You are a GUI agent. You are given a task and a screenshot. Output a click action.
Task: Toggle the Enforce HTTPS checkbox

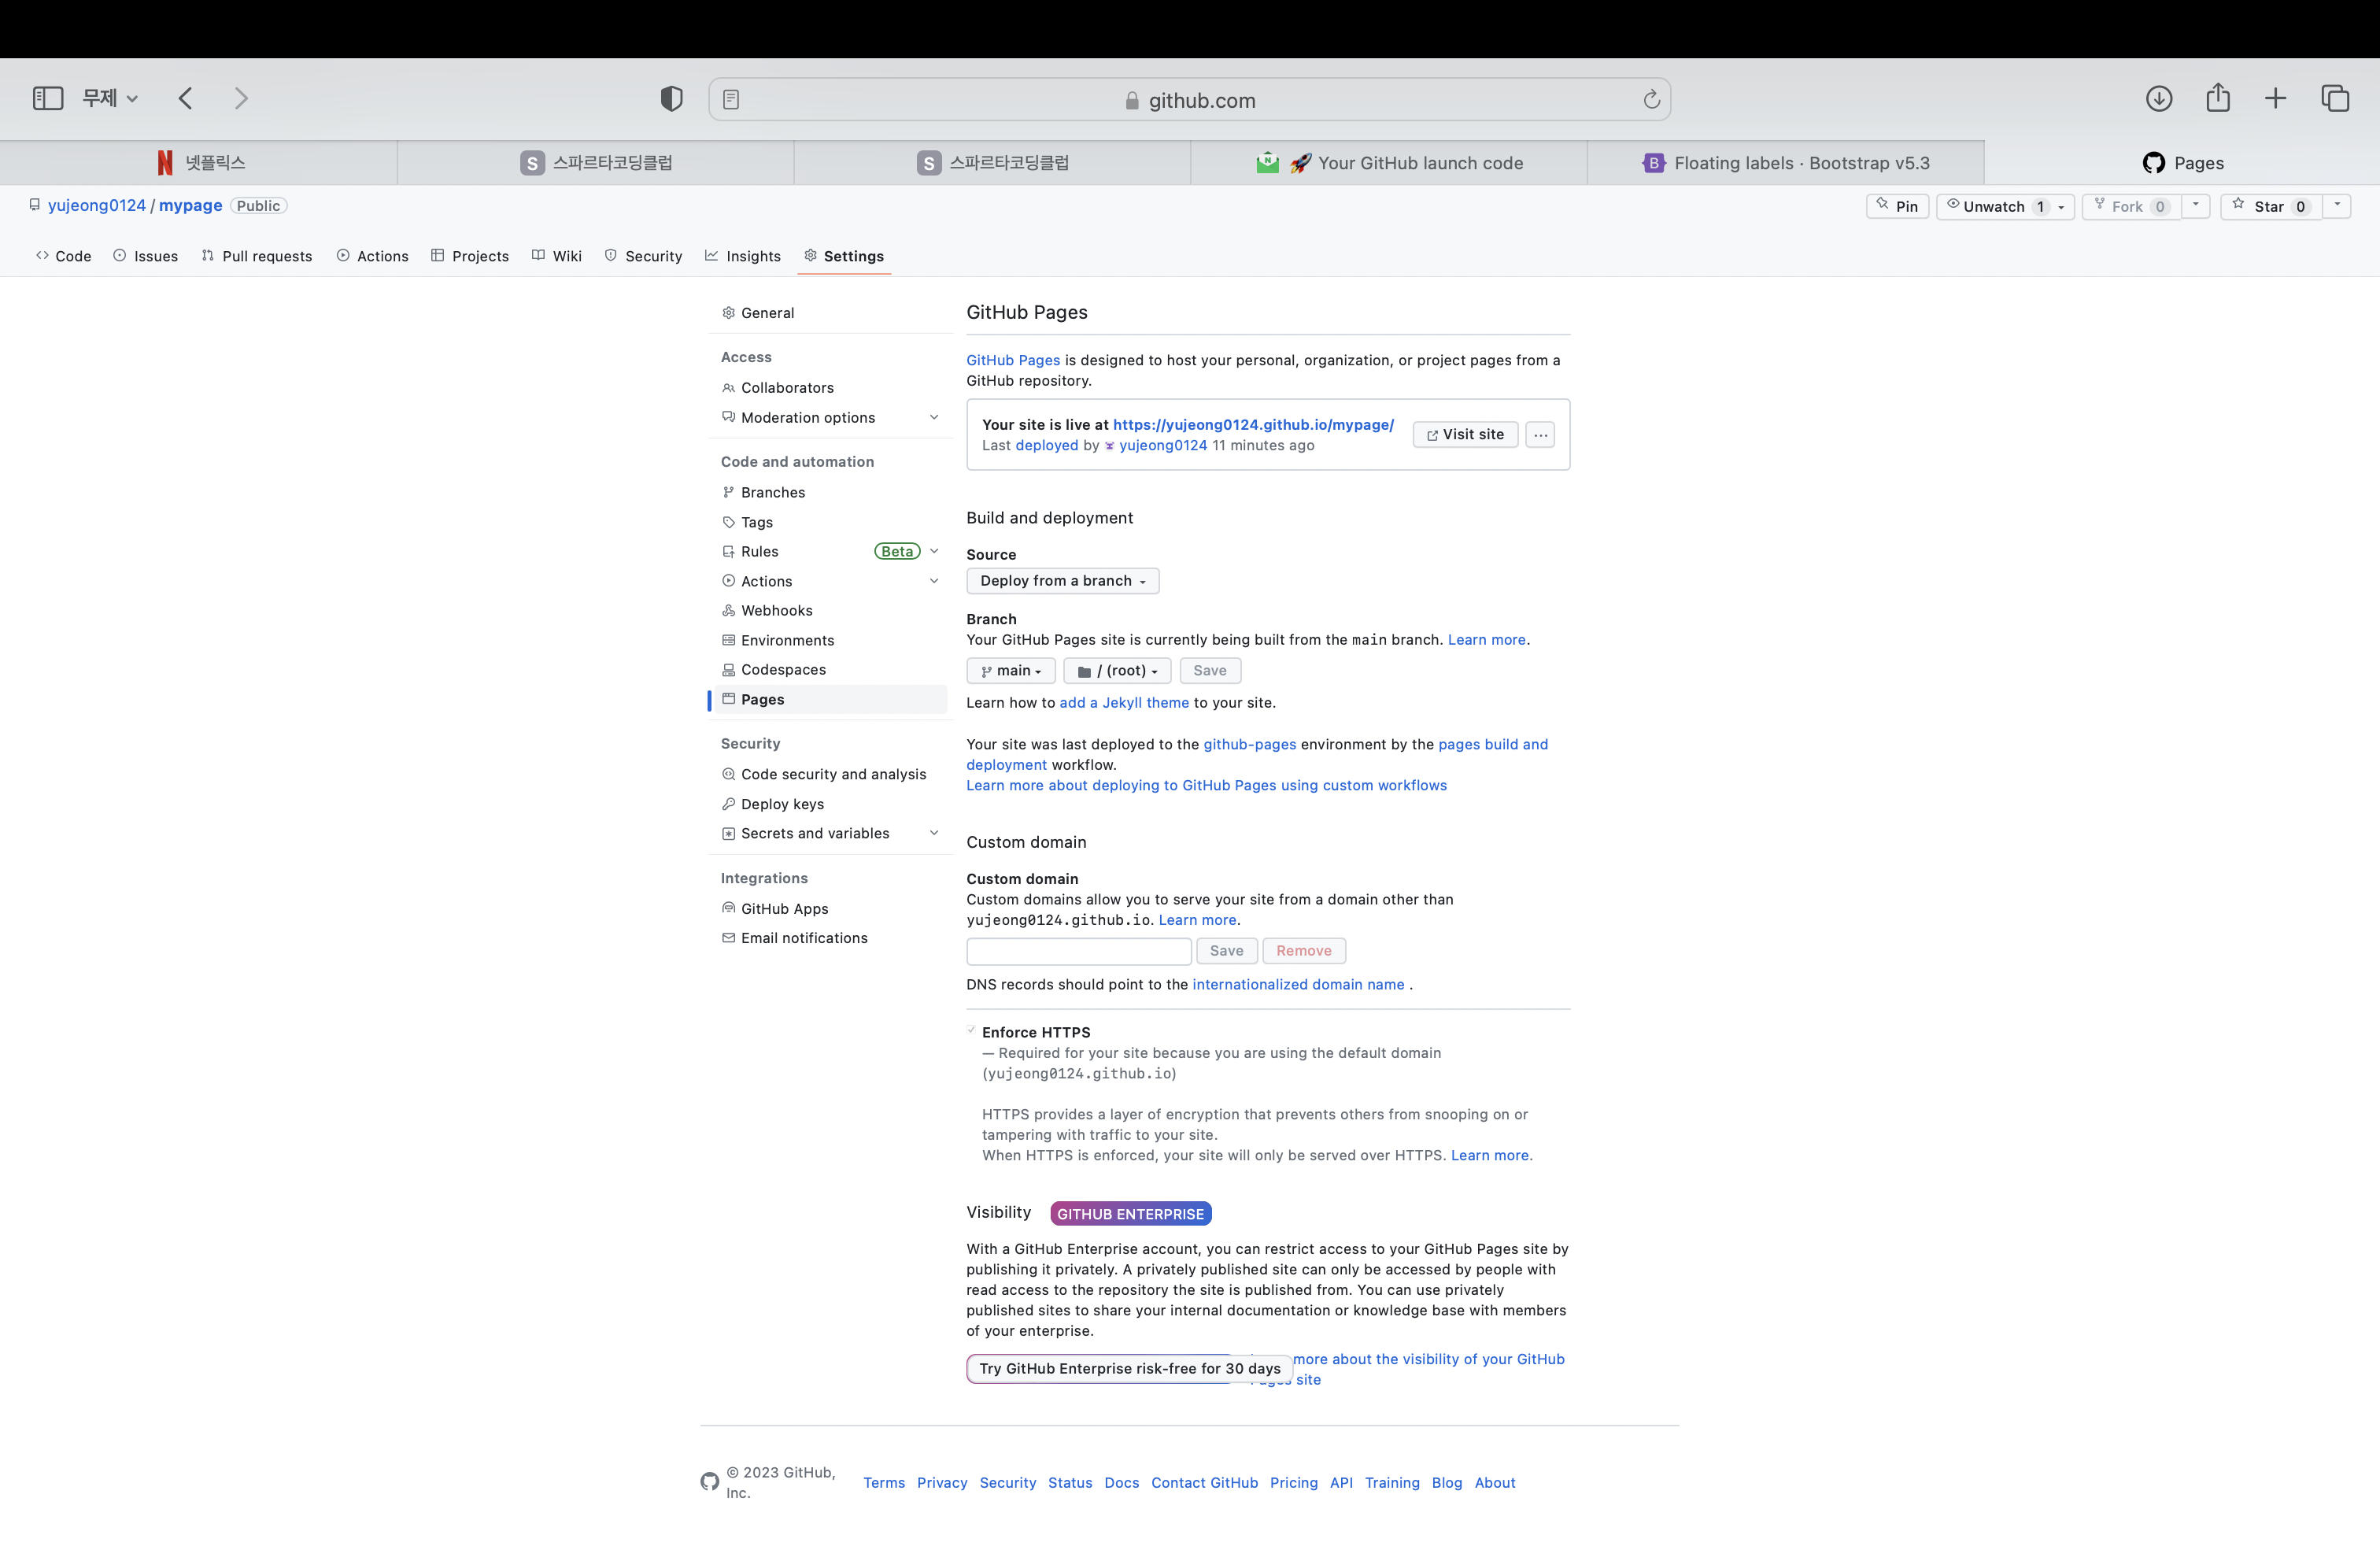tap(971, 1030)
